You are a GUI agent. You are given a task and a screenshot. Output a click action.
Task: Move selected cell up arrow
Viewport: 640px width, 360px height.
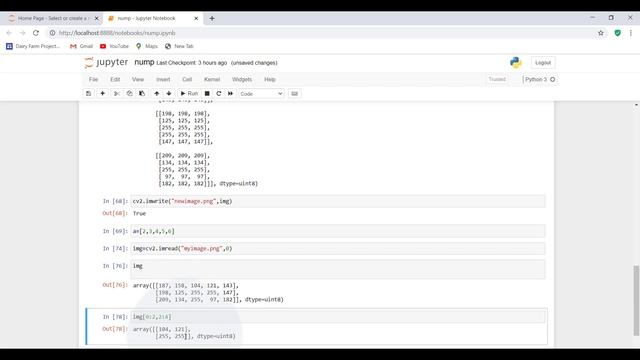pos(156,93)
